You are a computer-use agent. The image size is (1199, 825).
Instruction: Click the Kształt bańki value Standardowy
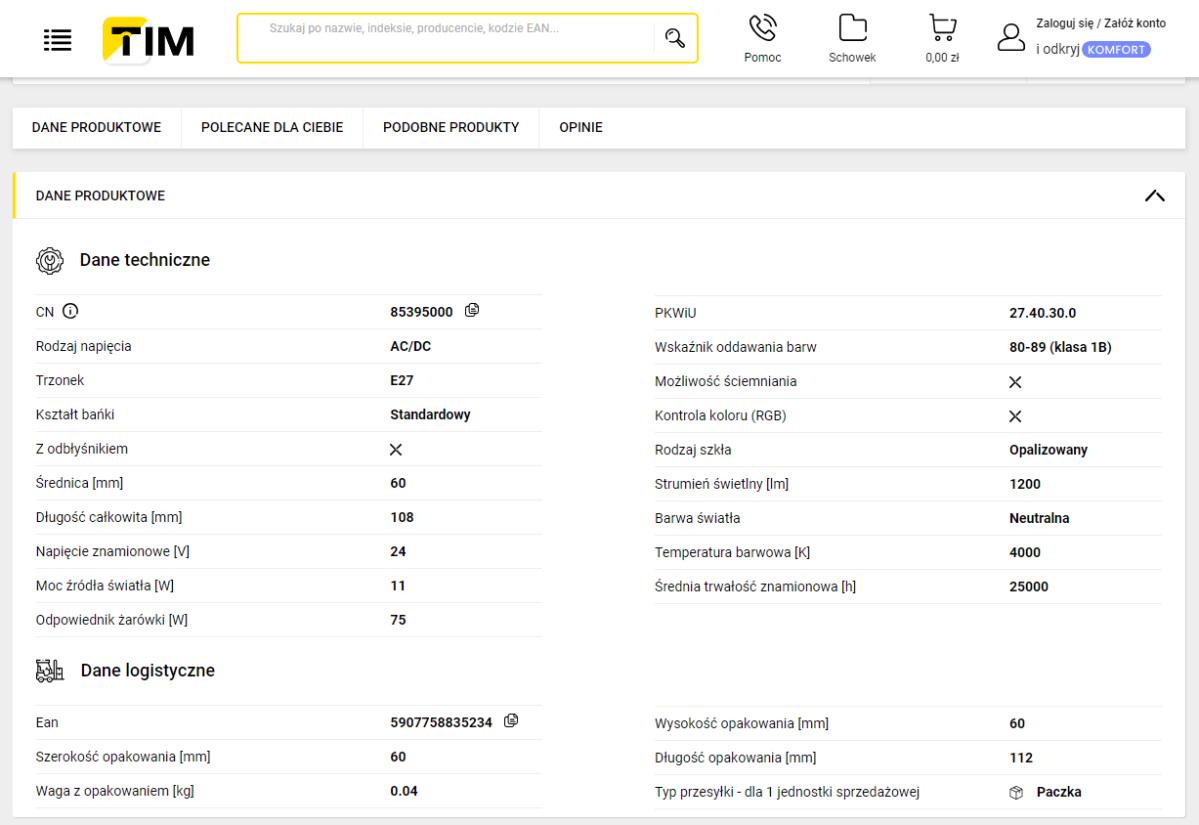tap(431, 414)
